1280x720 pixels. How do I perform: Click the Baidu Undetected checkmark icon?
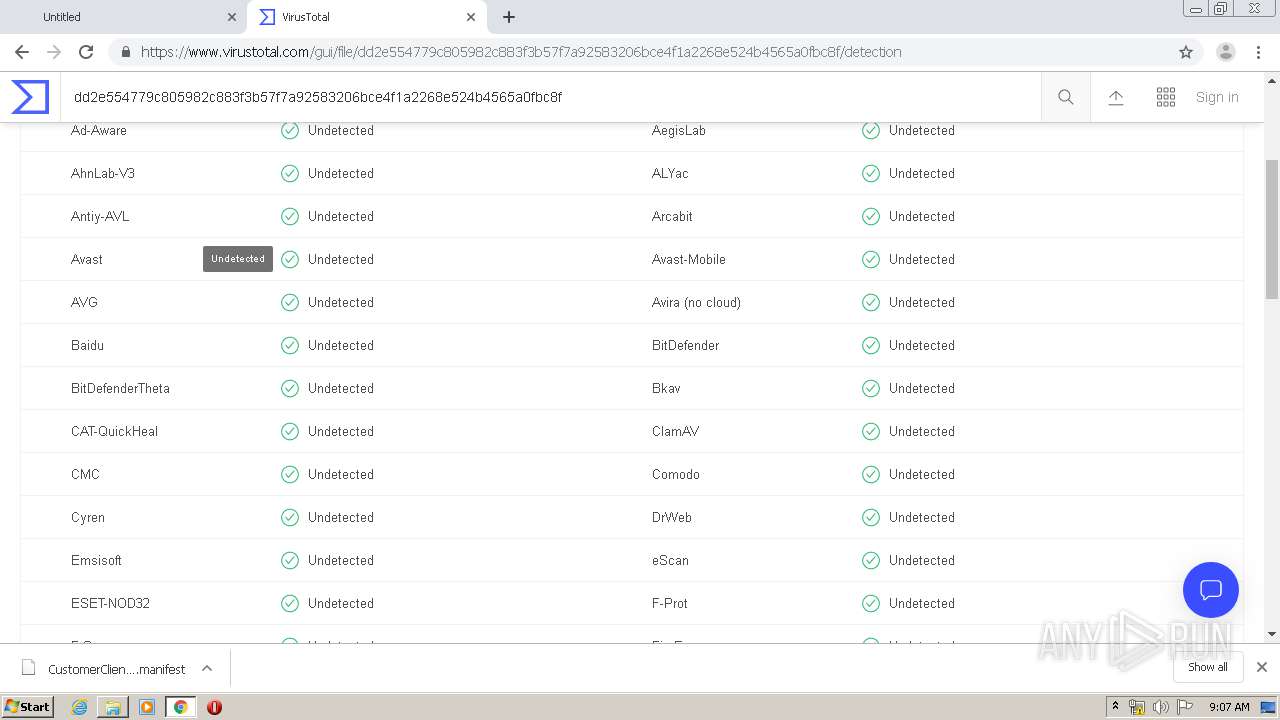click(290, 345)
